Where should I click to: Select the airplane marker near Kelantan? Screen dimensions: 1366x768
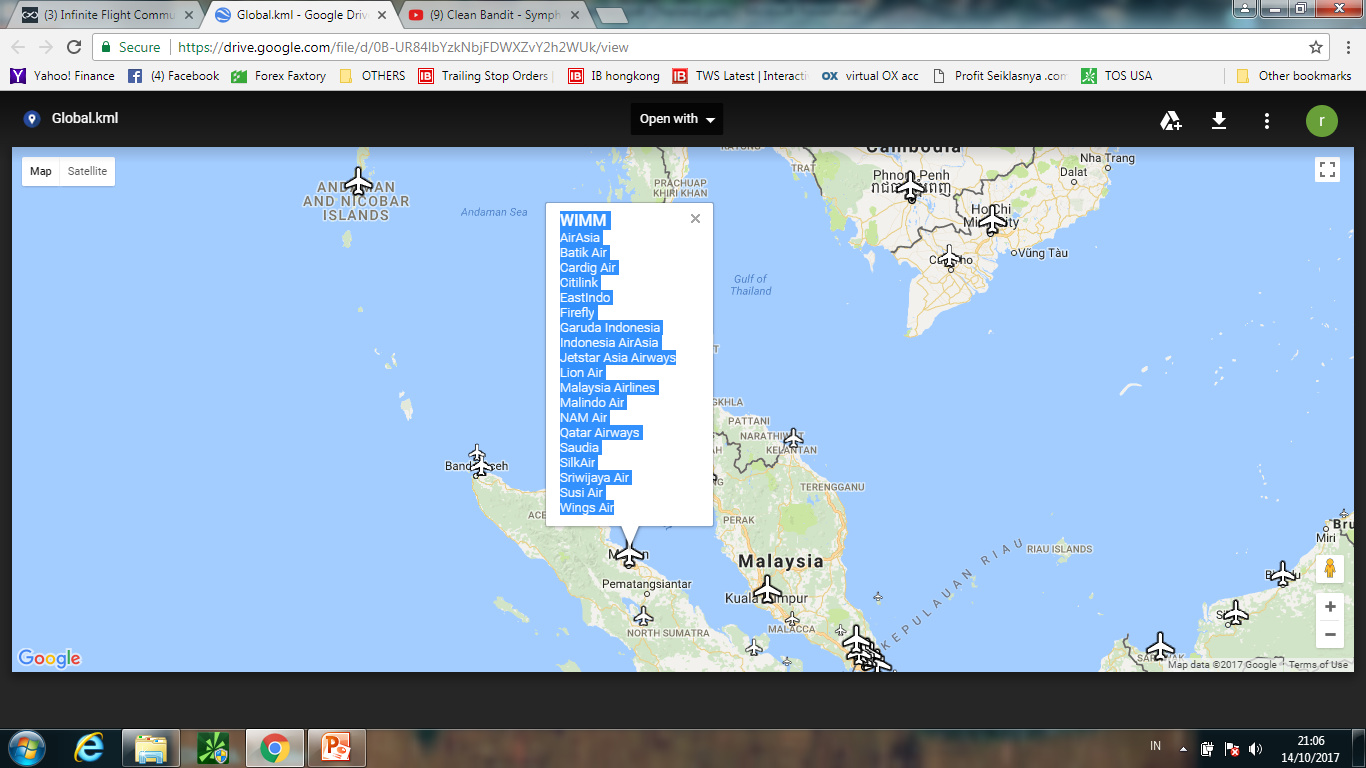(x=793, y=438)
